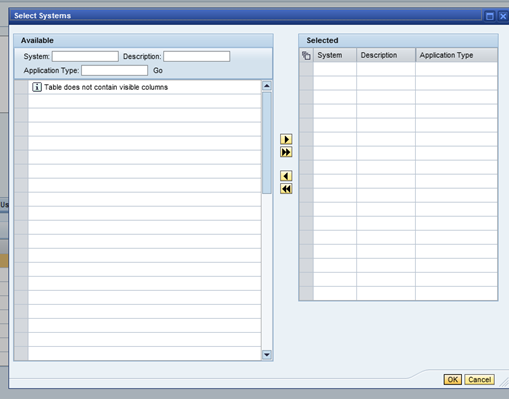
Task: Confirm with the OK button
Action: pyautogui.click(x=453, y=379)
